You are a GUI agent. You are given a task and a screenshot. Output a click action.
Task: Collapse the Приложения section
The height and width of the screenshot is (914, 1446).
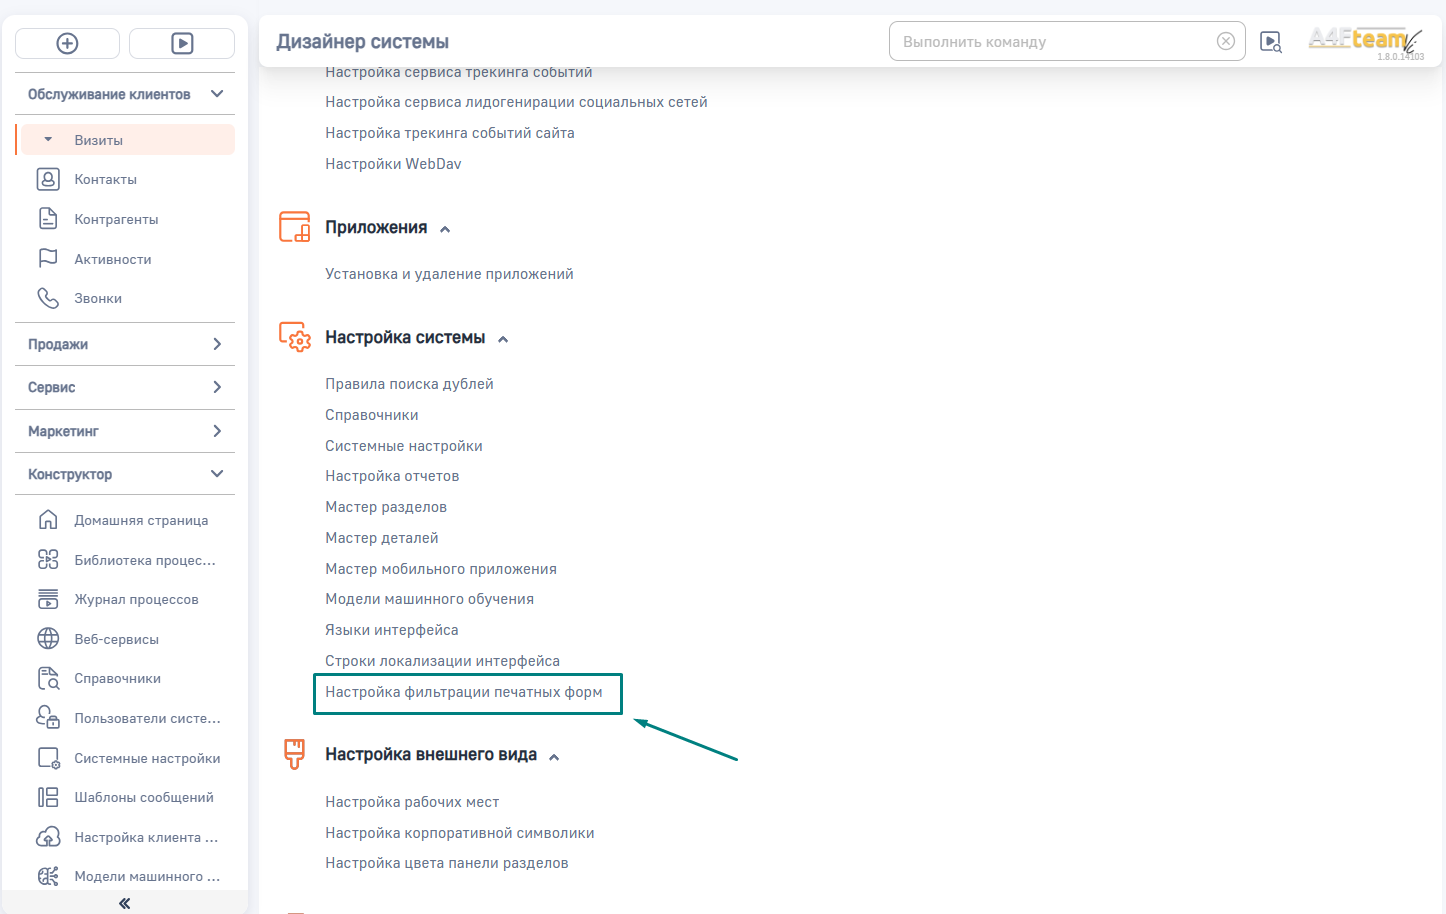(445, 229)
